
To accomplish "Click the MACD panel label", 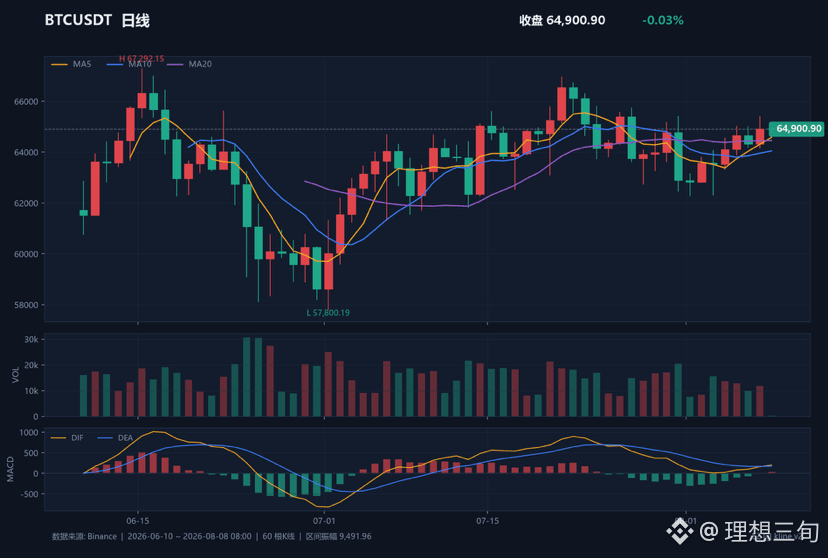I will point(10,469).
